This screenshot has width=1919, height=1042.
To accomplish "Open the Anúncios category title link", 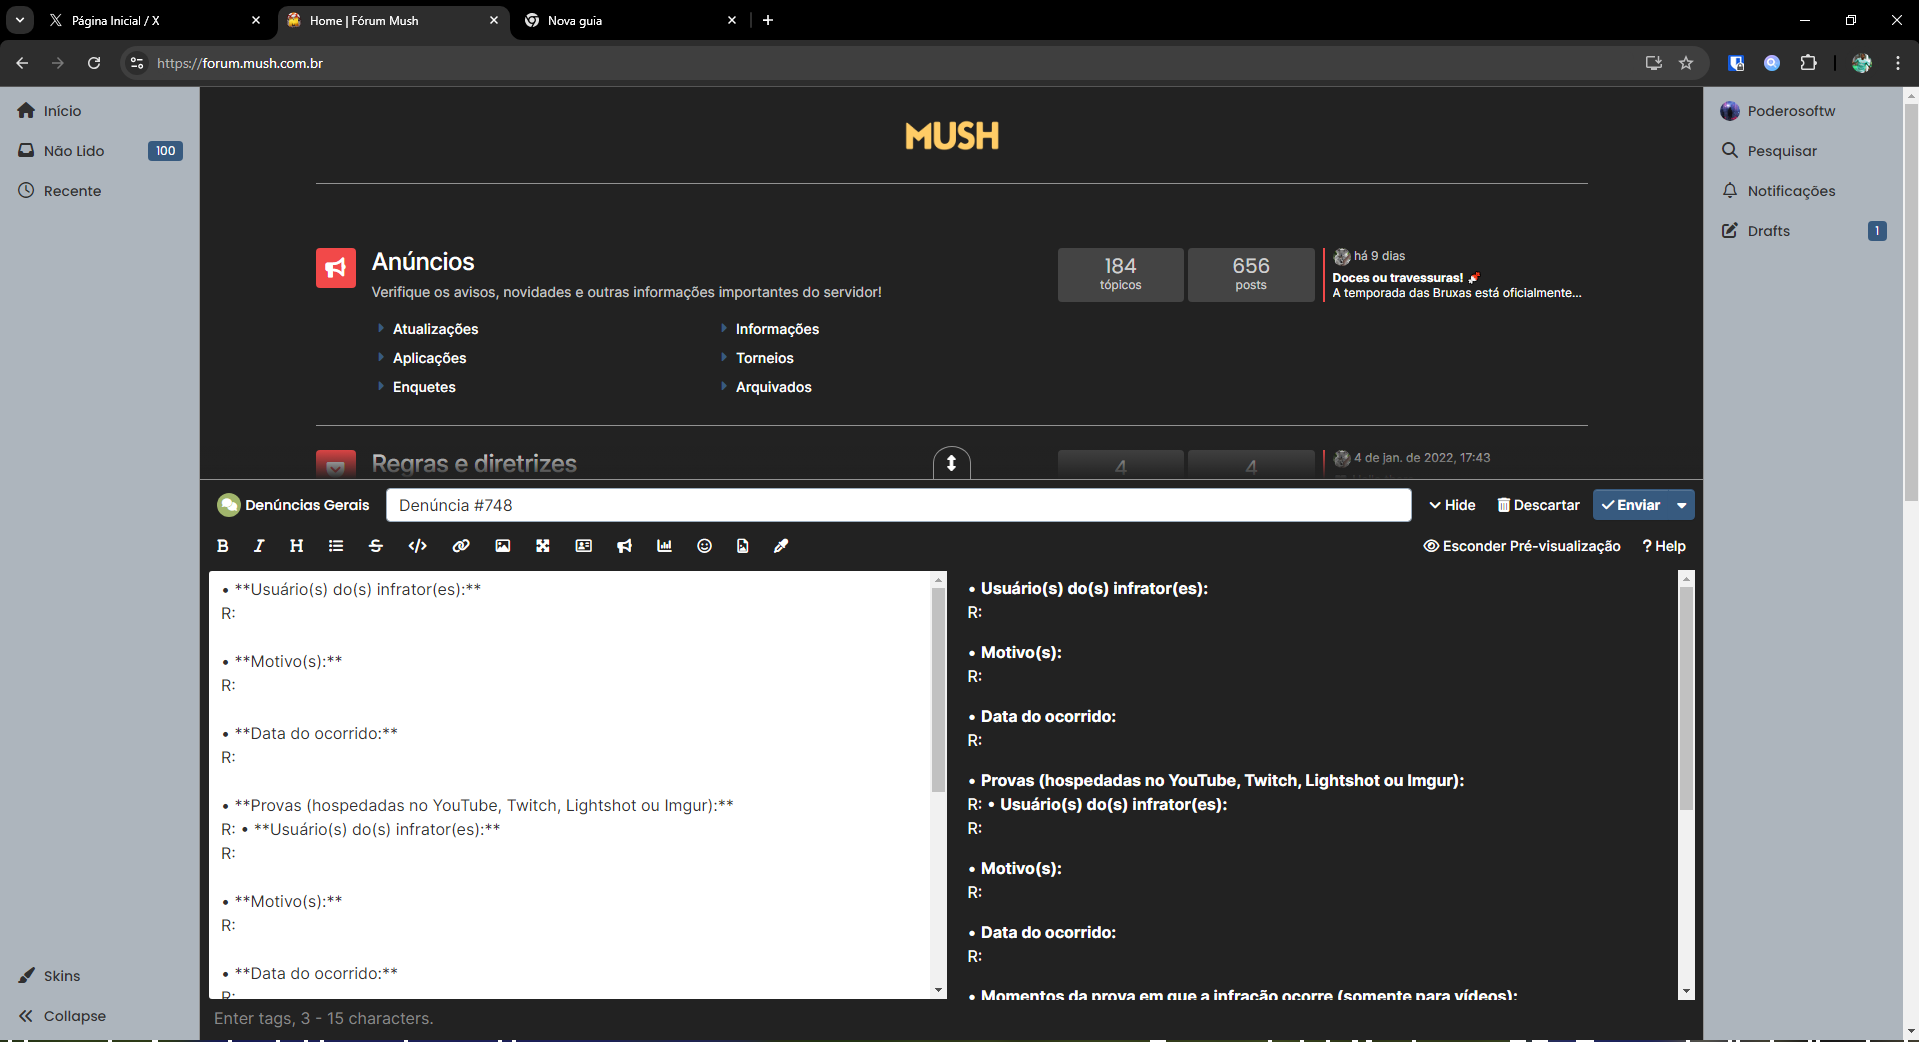I will [x=423, y=262].
